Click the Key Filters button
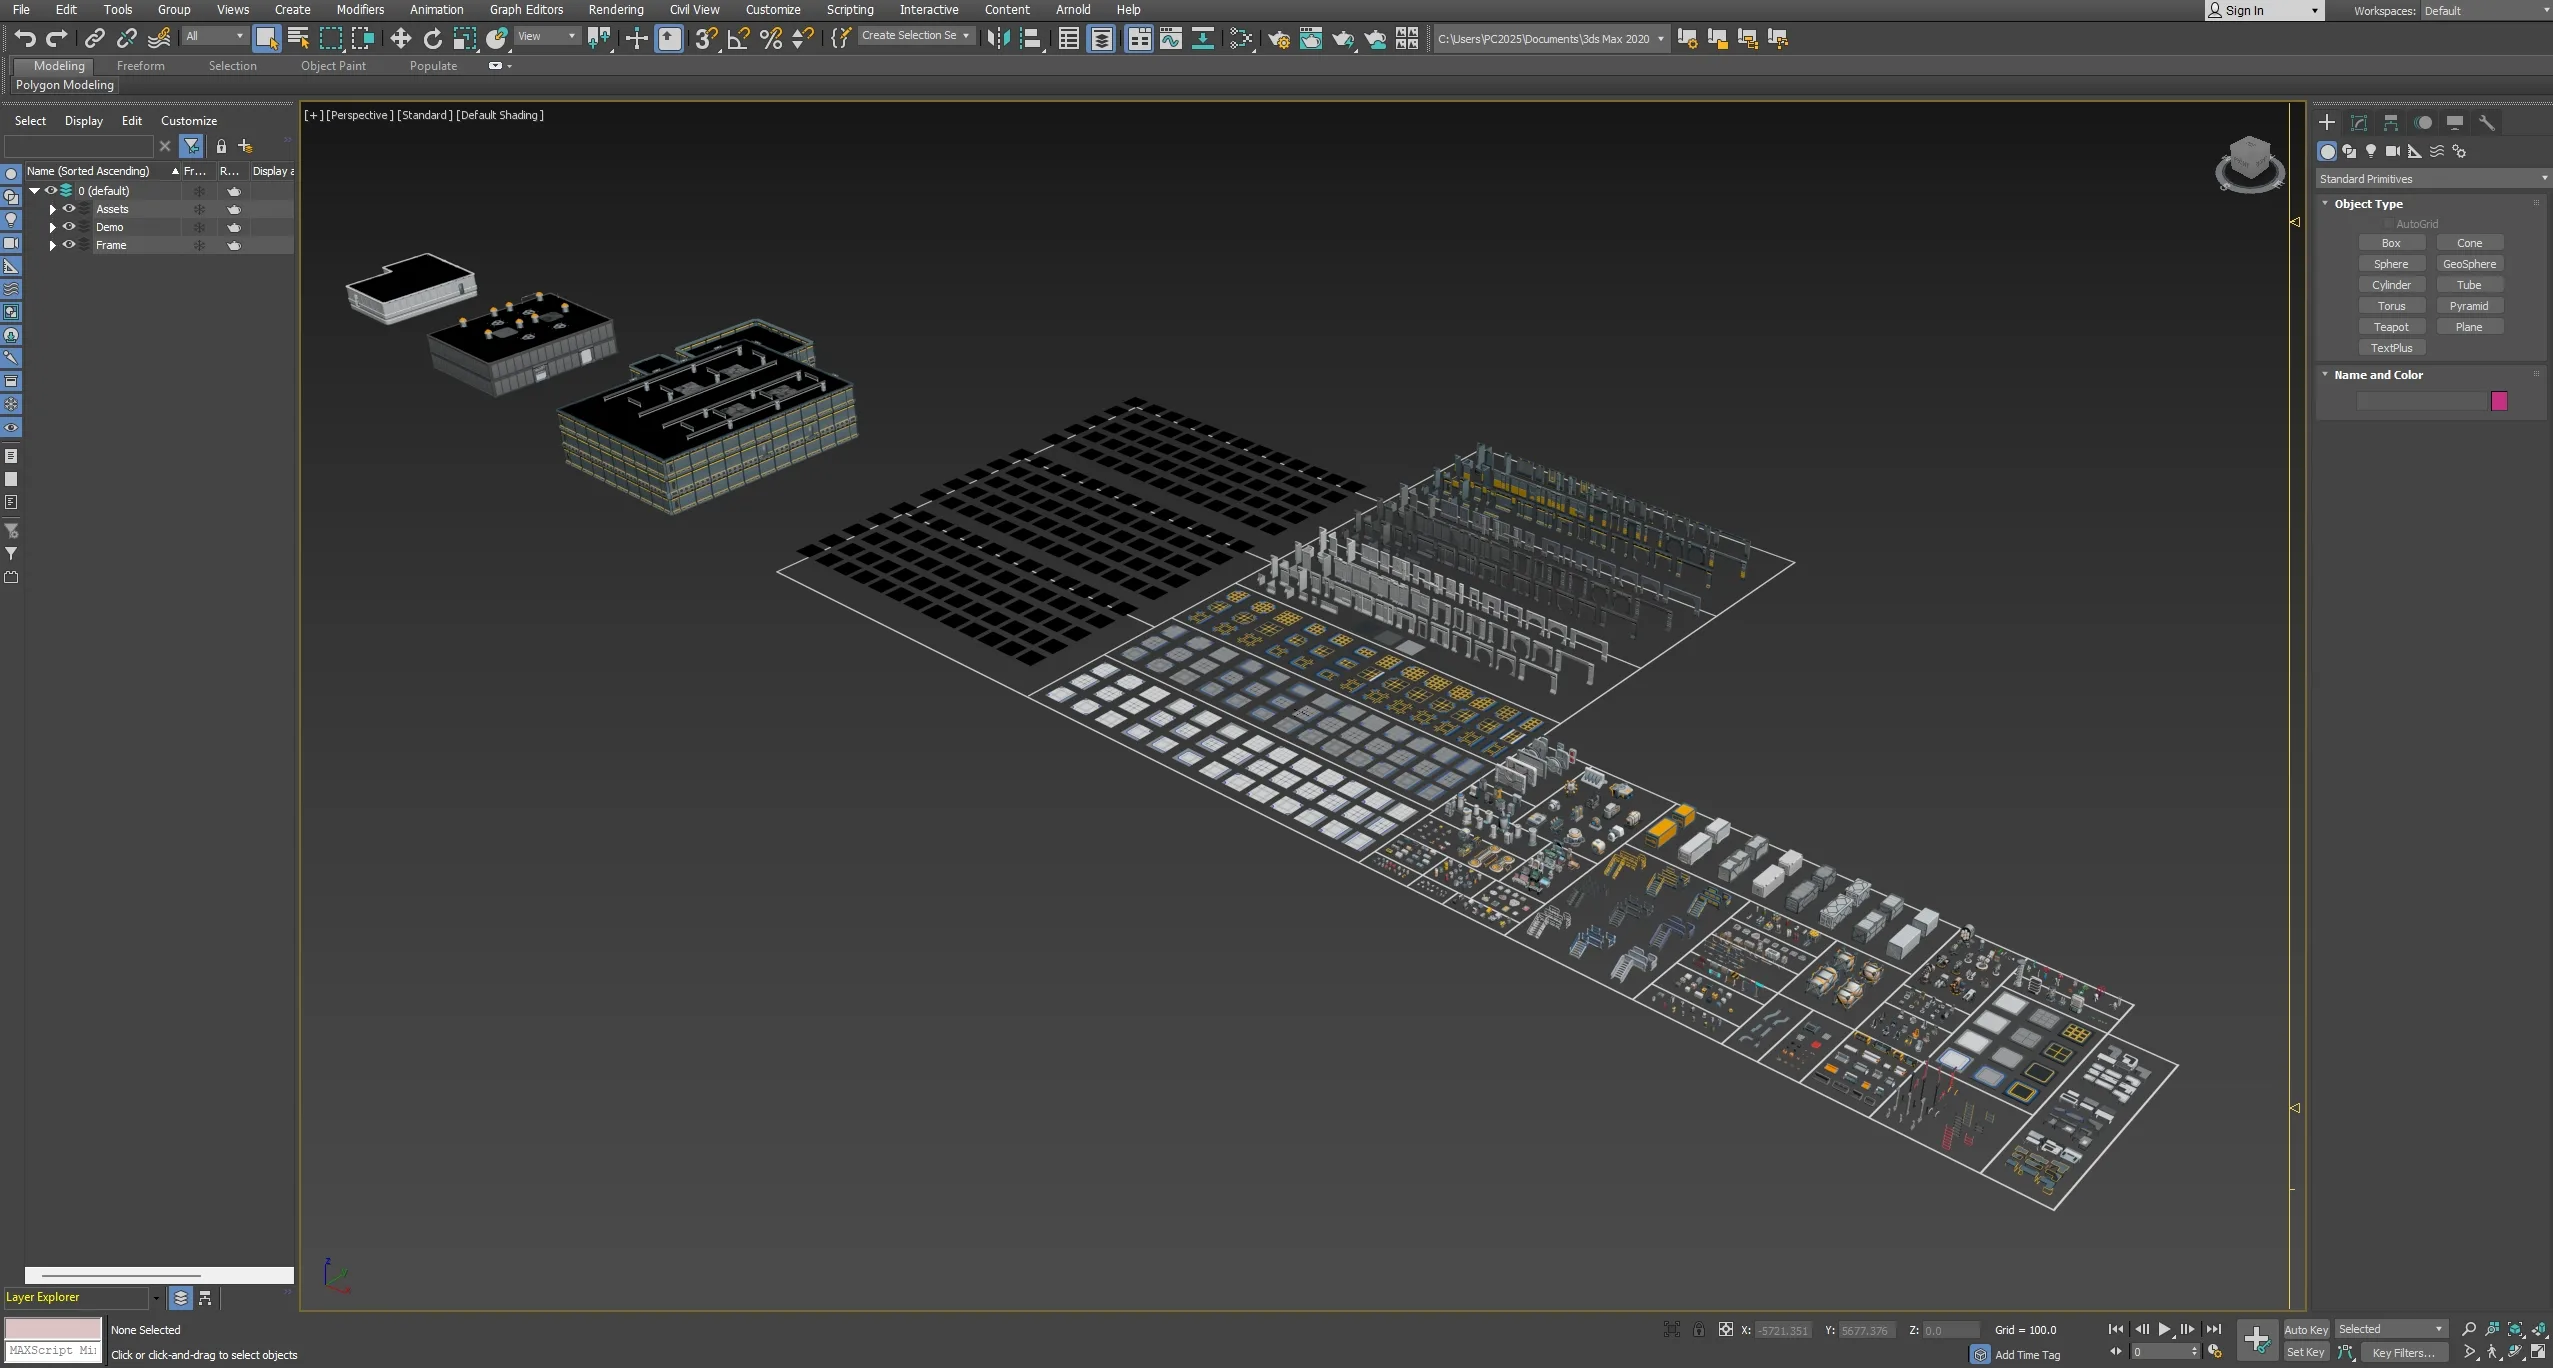This screenshot has height=1368, width=2553. tap(2403, 1352)
